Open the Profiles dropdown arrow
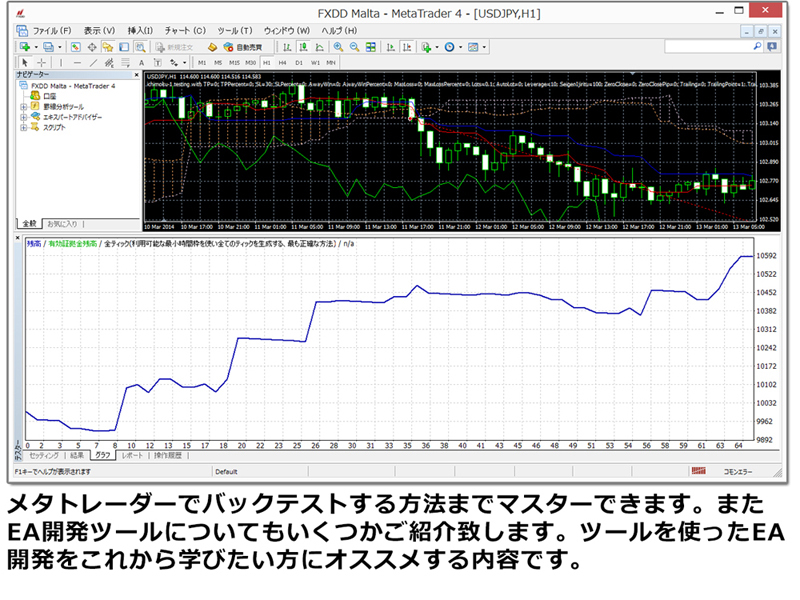The width and height of the screenshot is (800, 600). point(60,47)
